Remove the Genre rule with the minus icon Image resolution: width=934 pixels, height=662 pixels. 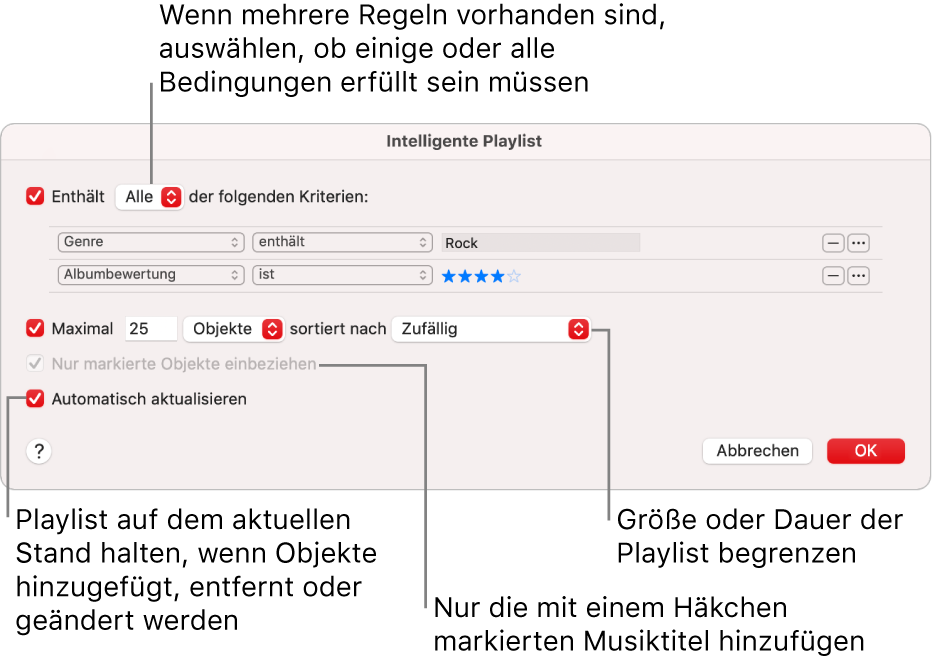click(x=833, y=242)
